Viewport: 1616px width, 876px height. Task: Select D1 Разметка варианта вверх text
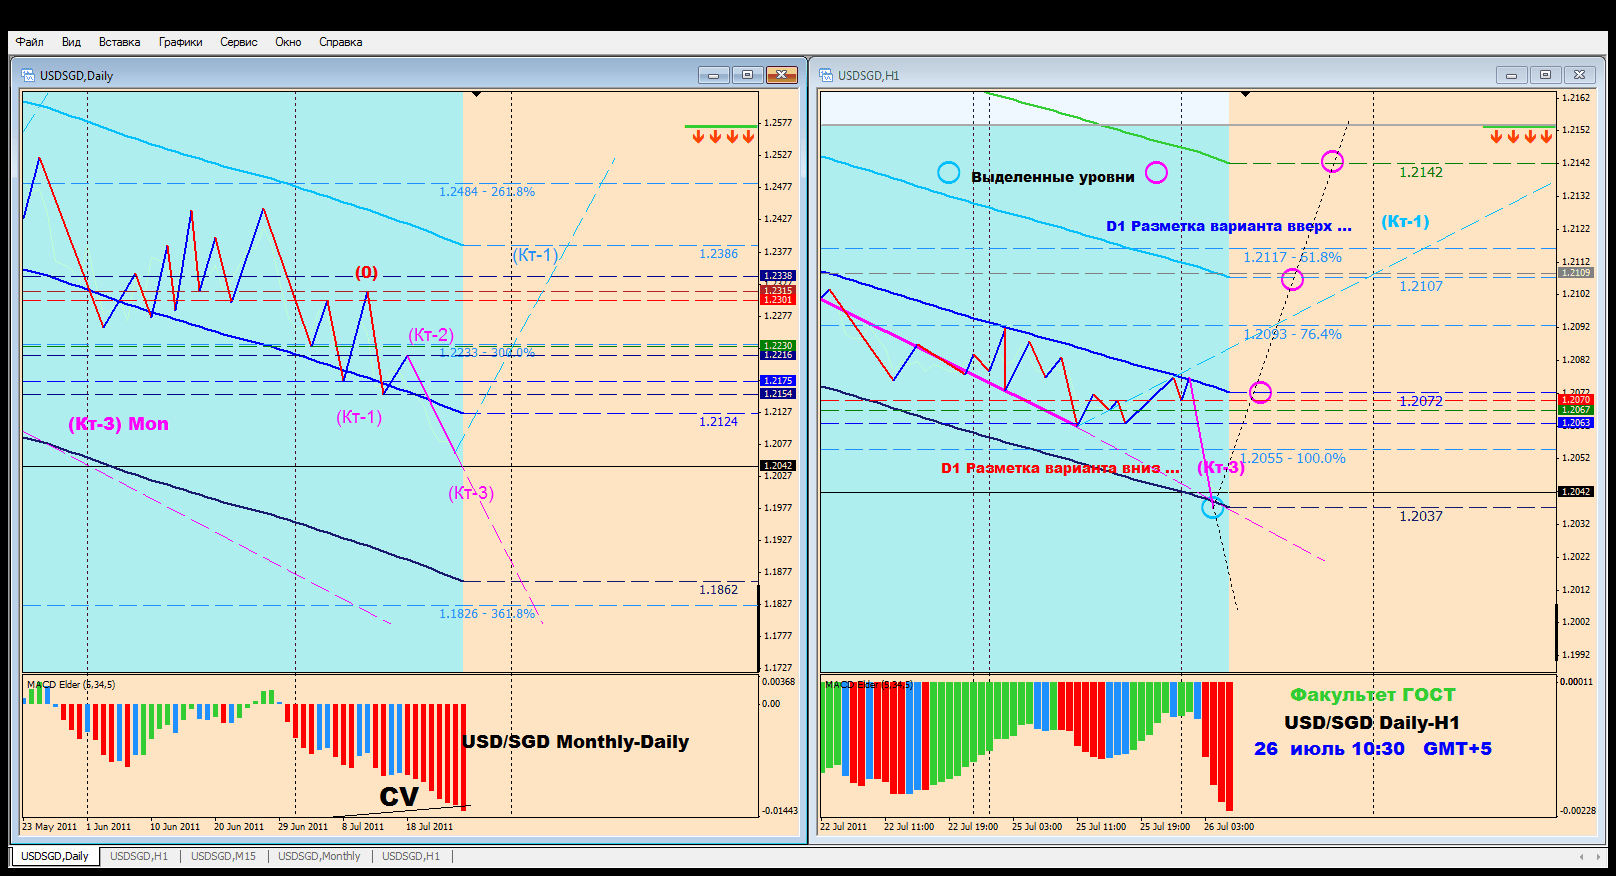1229,226
